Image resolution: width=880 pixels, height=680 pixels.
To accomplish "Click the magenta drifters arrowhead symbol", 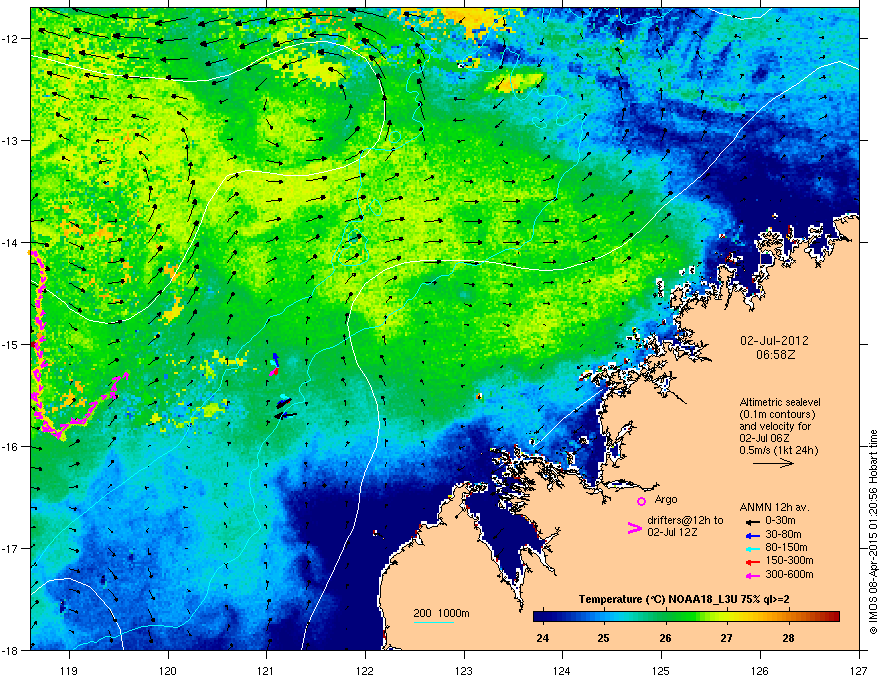I will coord(634,527).
